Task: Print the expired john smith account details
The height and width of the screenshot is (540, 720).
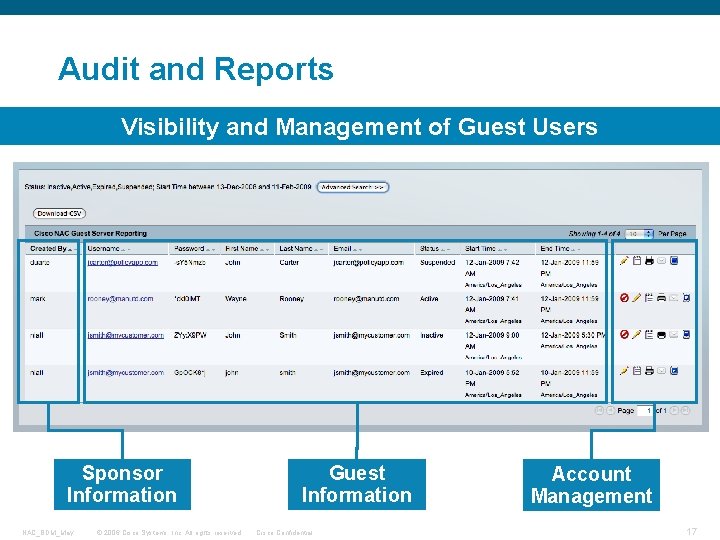Action: pyautogui.click(x=649, y=371)
